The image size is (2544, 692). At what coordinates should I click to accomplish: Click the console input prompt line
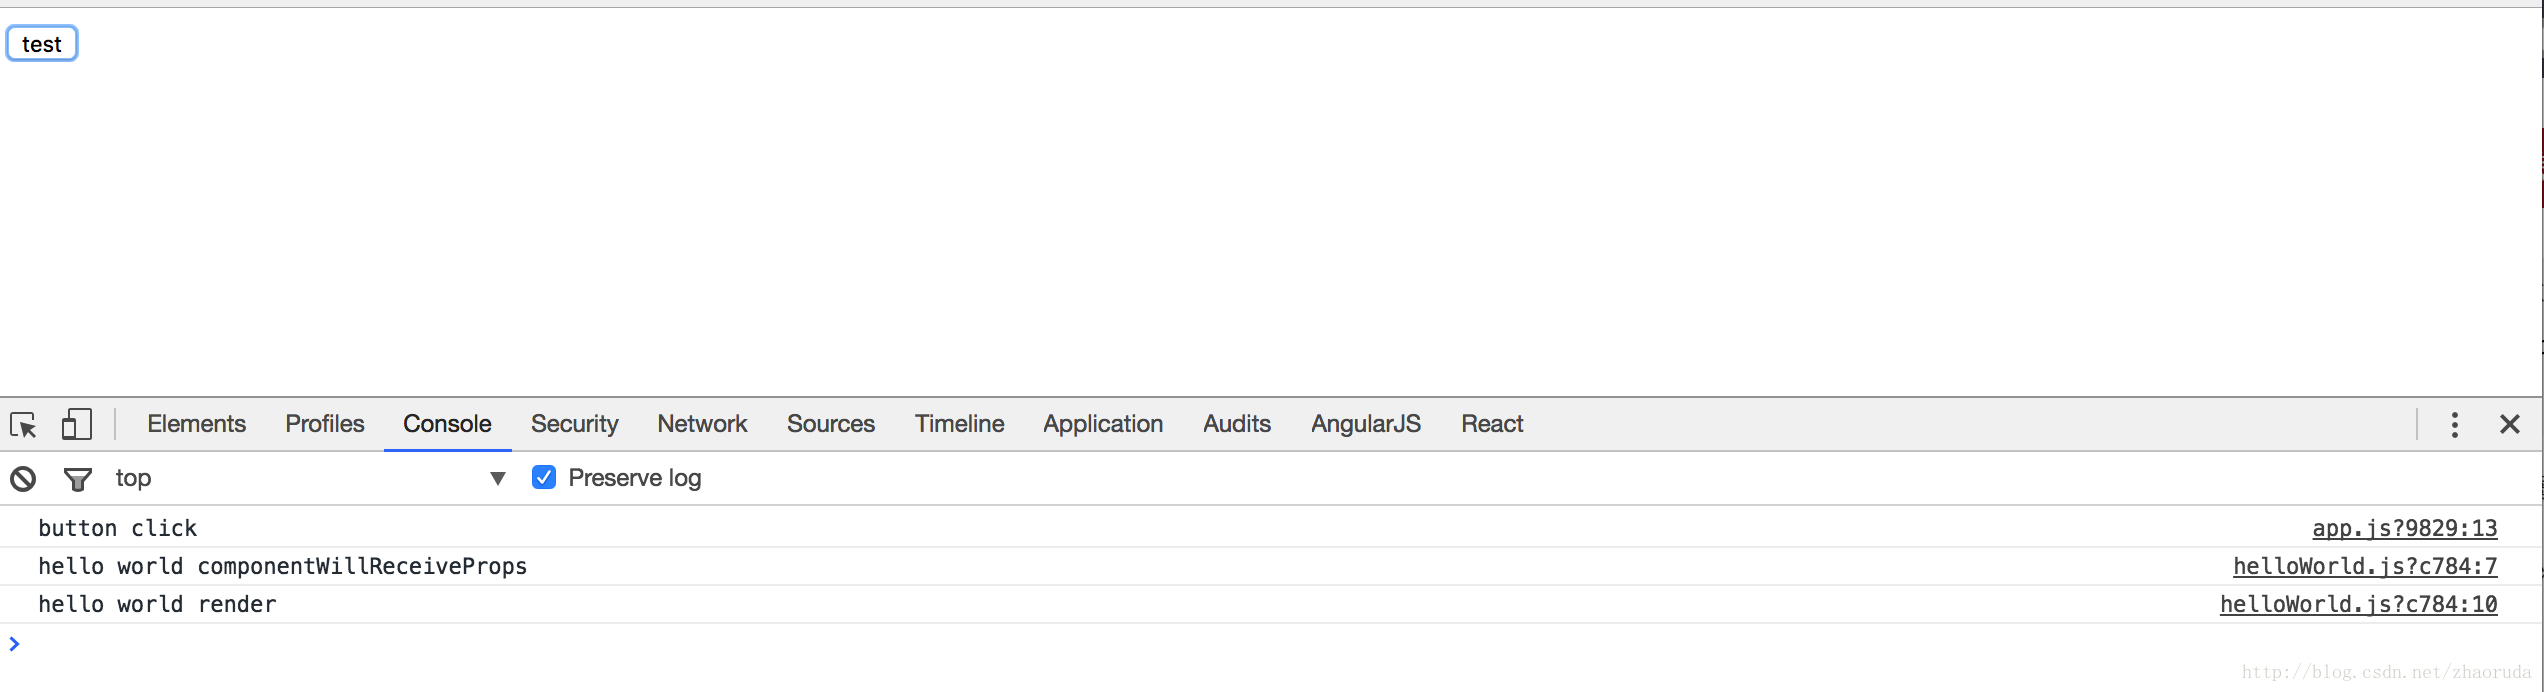tap(1200, 644)
